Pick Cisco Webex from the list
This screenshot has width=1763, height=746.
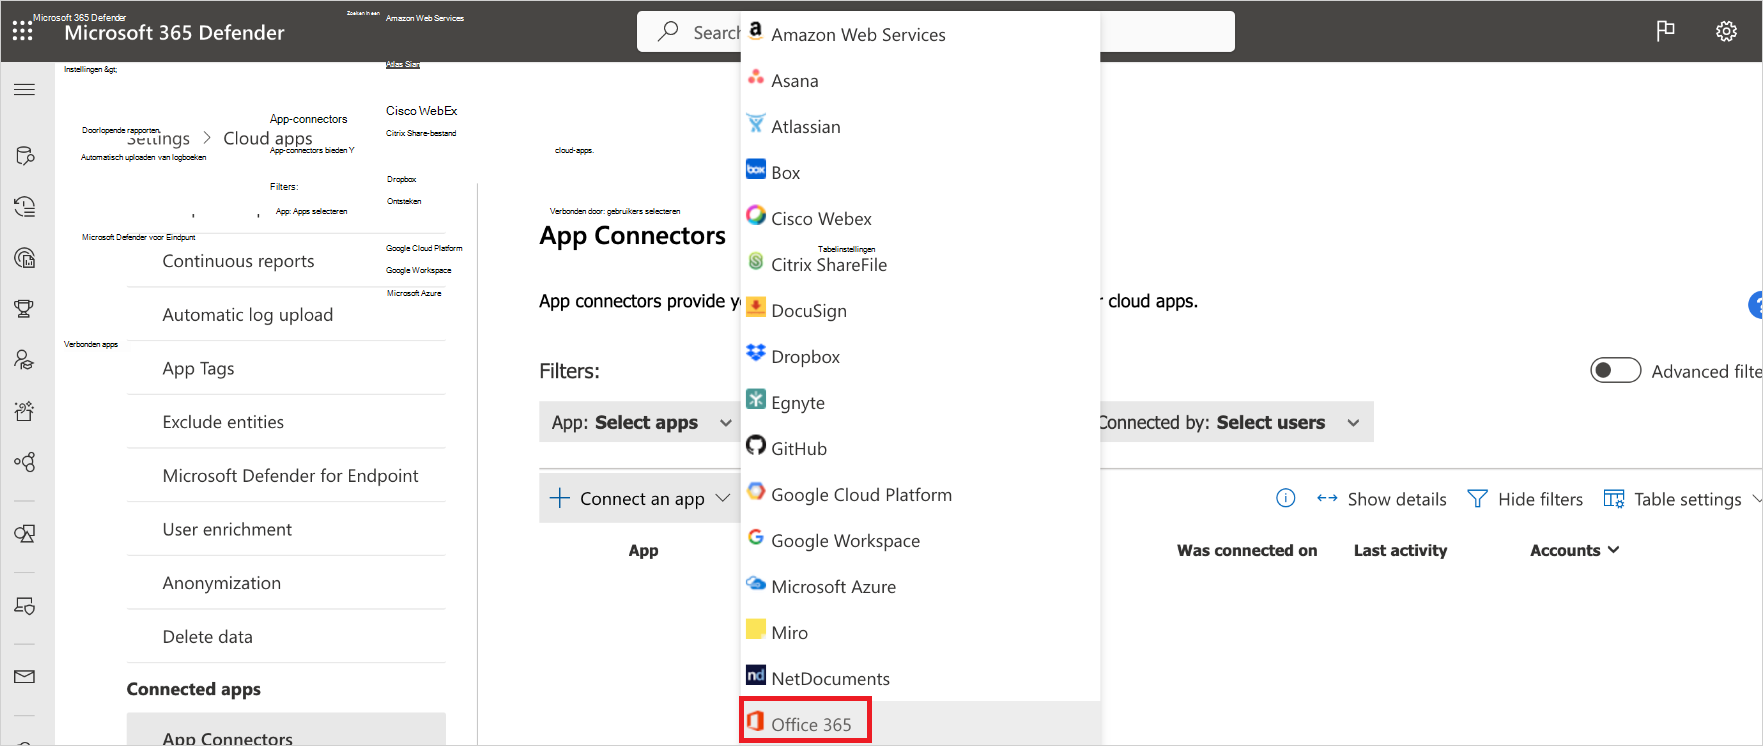[x=920, y=218]
